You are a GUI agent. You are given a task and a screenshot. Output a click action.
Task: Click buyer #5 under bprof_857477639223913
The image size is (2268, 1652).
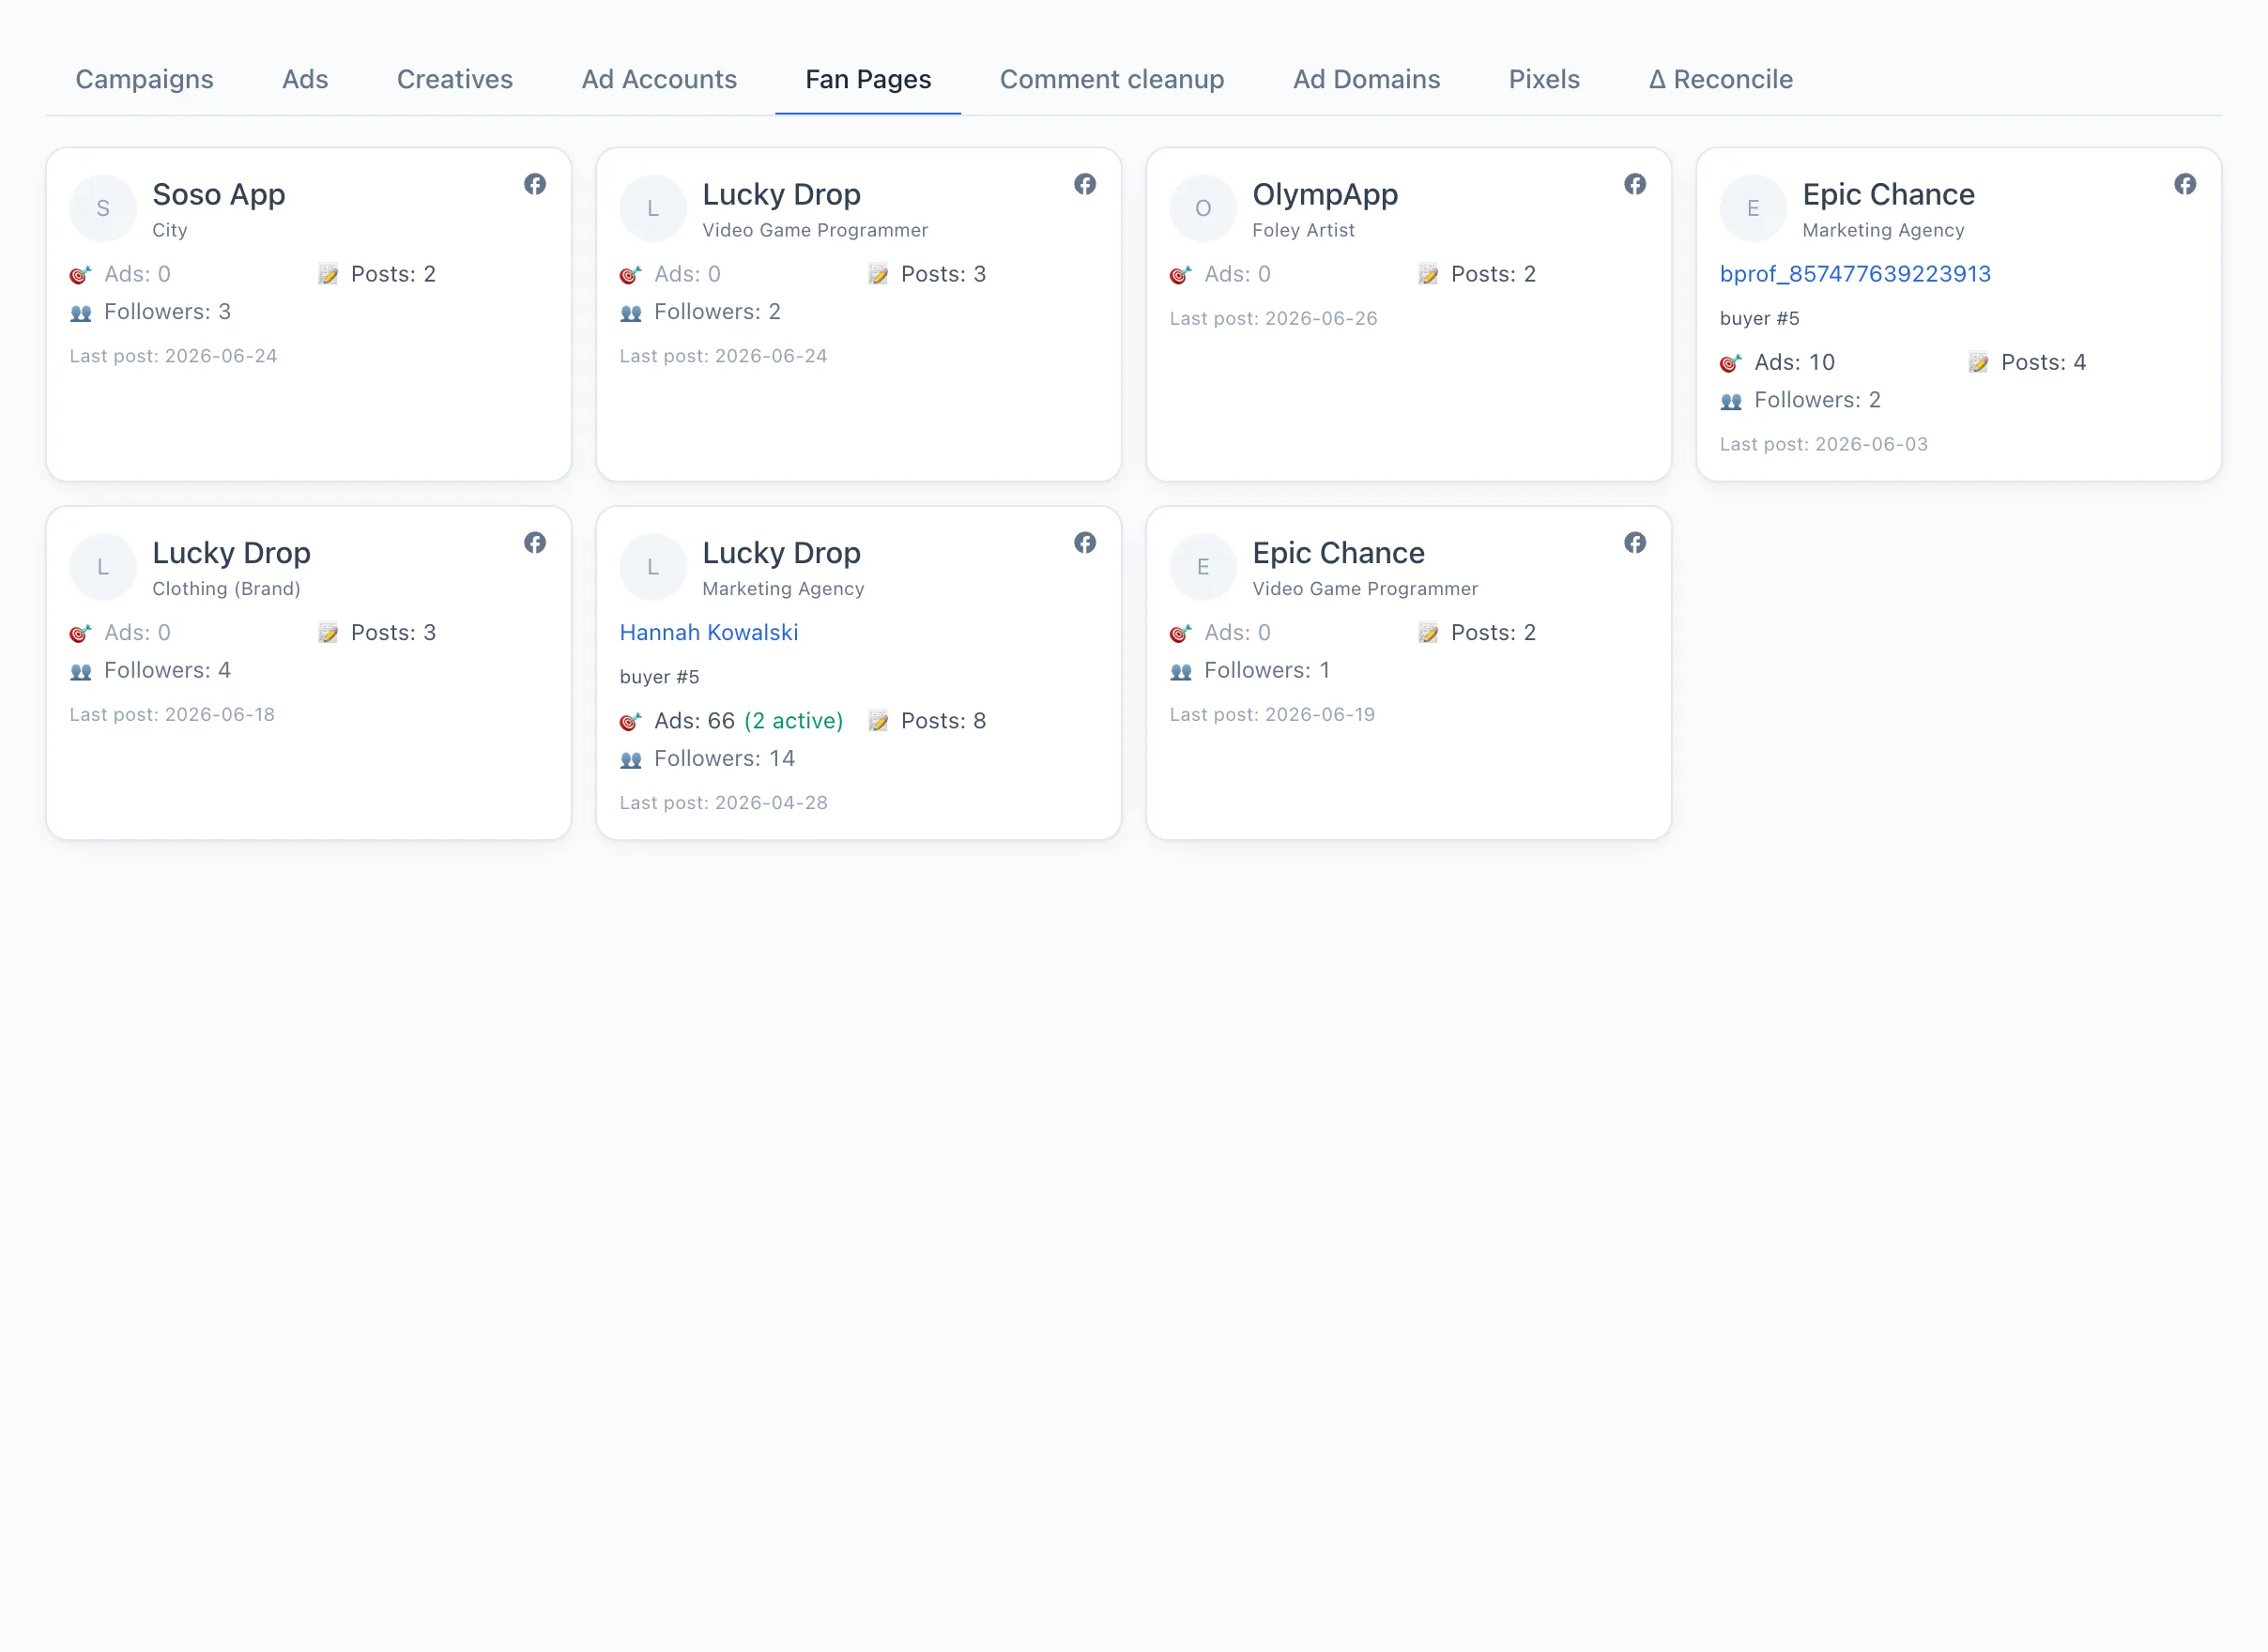pos(1759,318)
